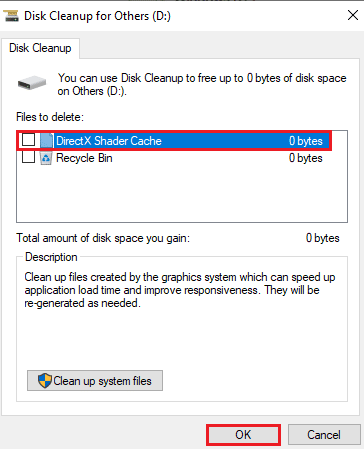This screenshot has height=449, width=364.
Task: Click the gray drive icon beside the description
Action: tap(32, 83)
